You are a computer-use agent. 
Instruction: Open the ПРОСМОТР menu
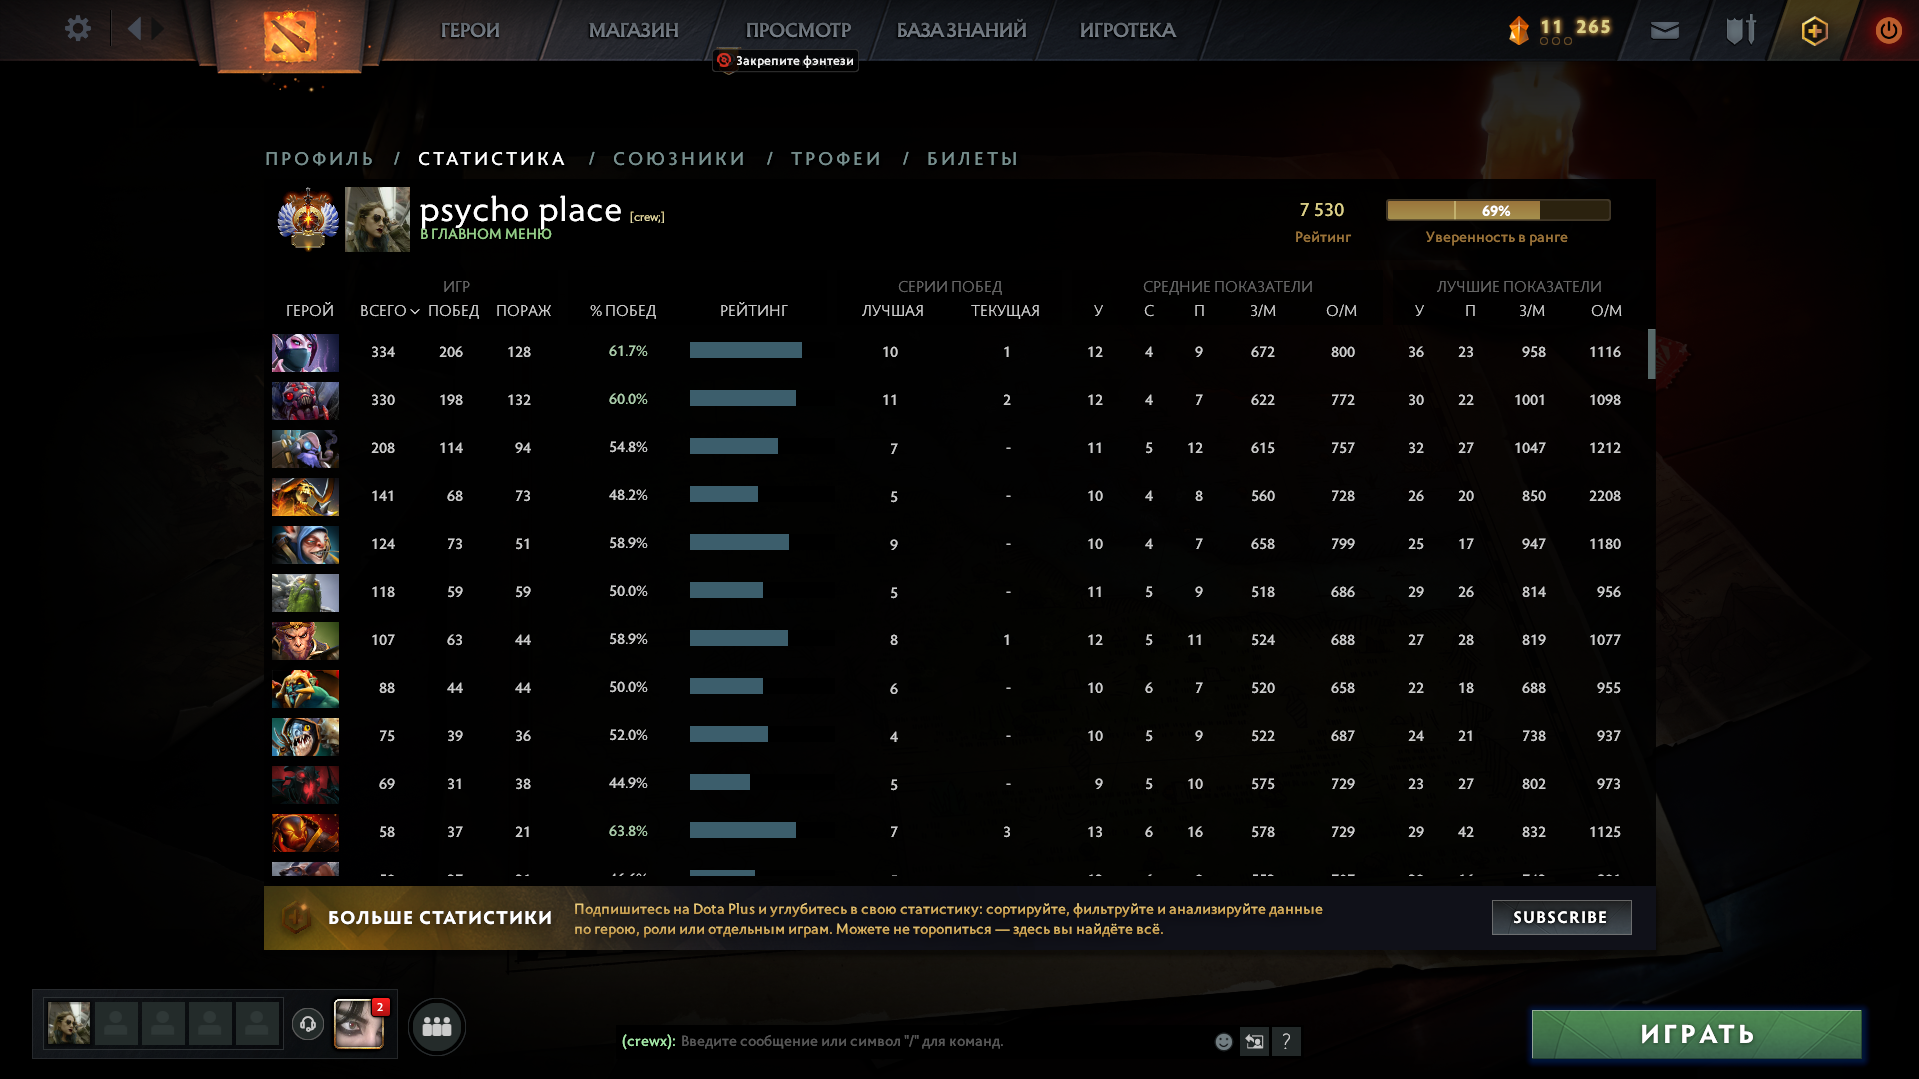tap(798, 30)
